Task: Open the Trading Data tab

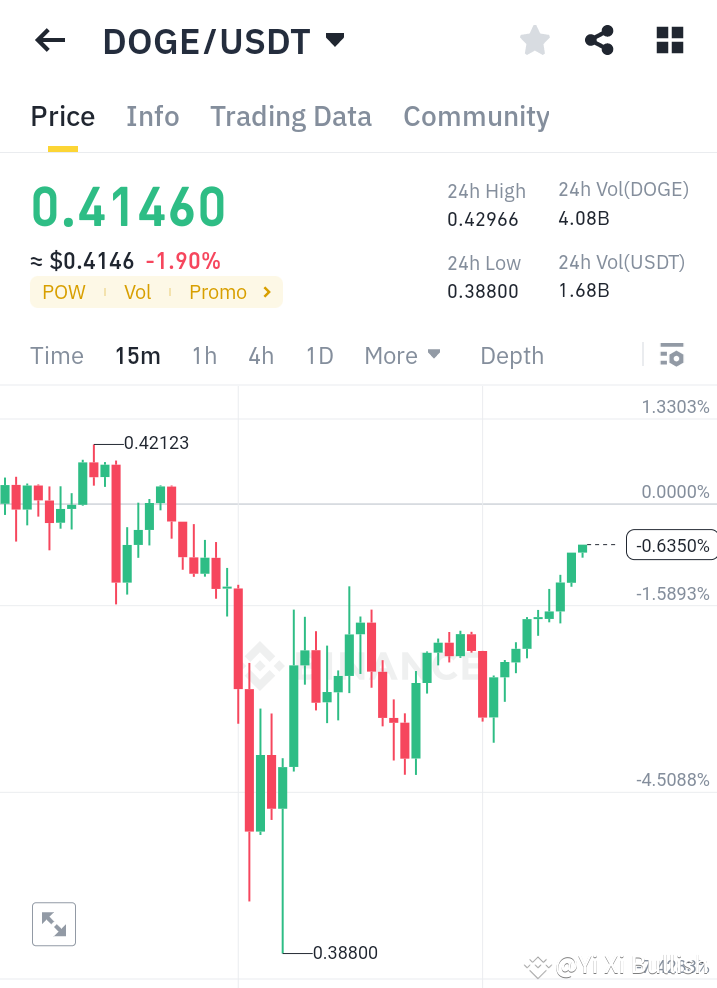Action: (290, 116)
